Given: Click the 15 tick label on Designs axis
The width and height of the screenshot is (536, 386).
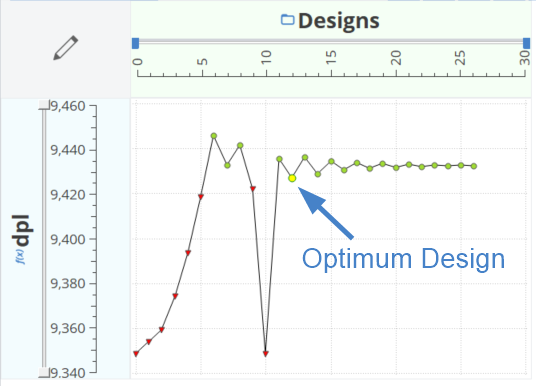Looking at the screenshot, I should (x=331, y=57).
